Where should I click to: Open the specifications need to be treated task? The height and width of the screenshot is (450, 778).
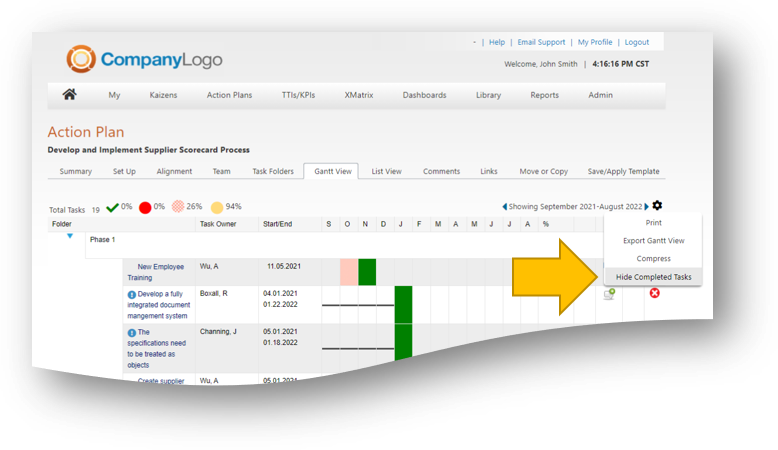point(157,348)
